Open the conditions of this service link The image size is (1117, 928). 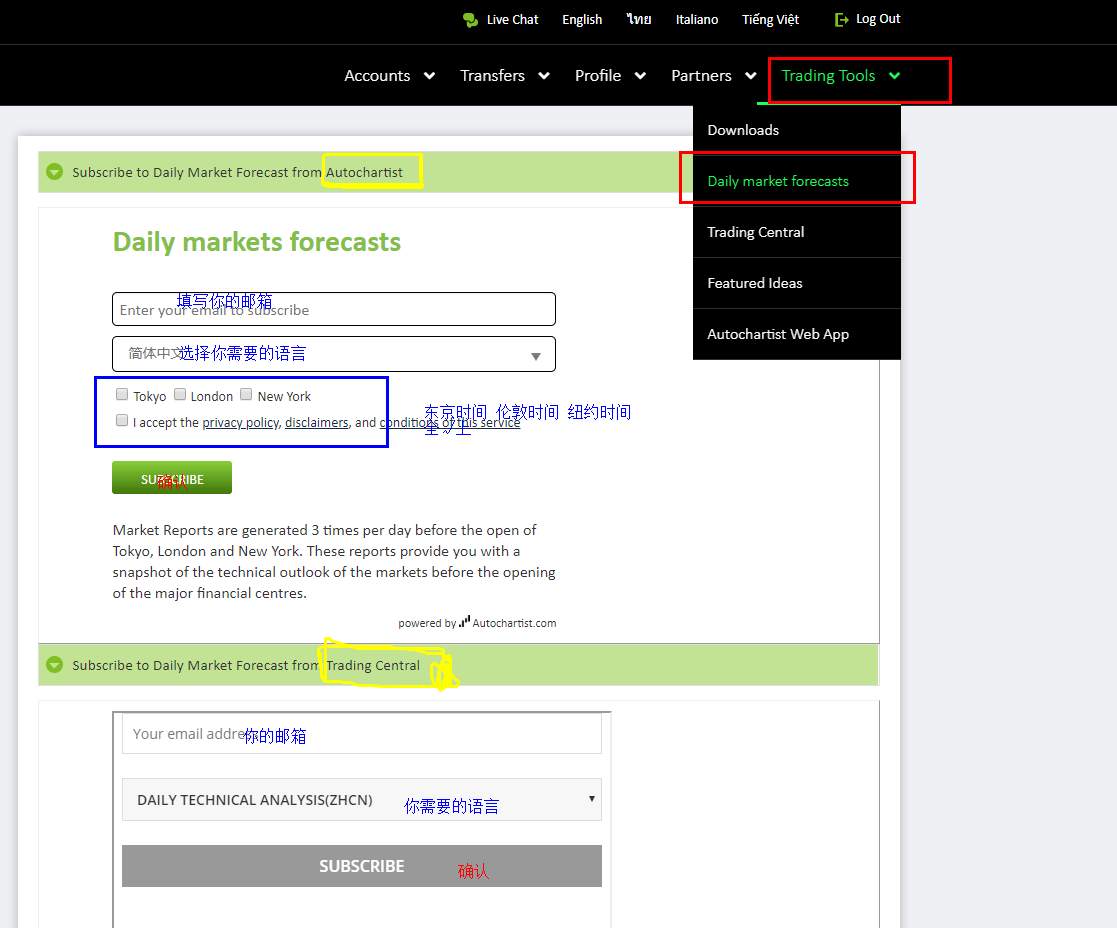click(450, 422)
